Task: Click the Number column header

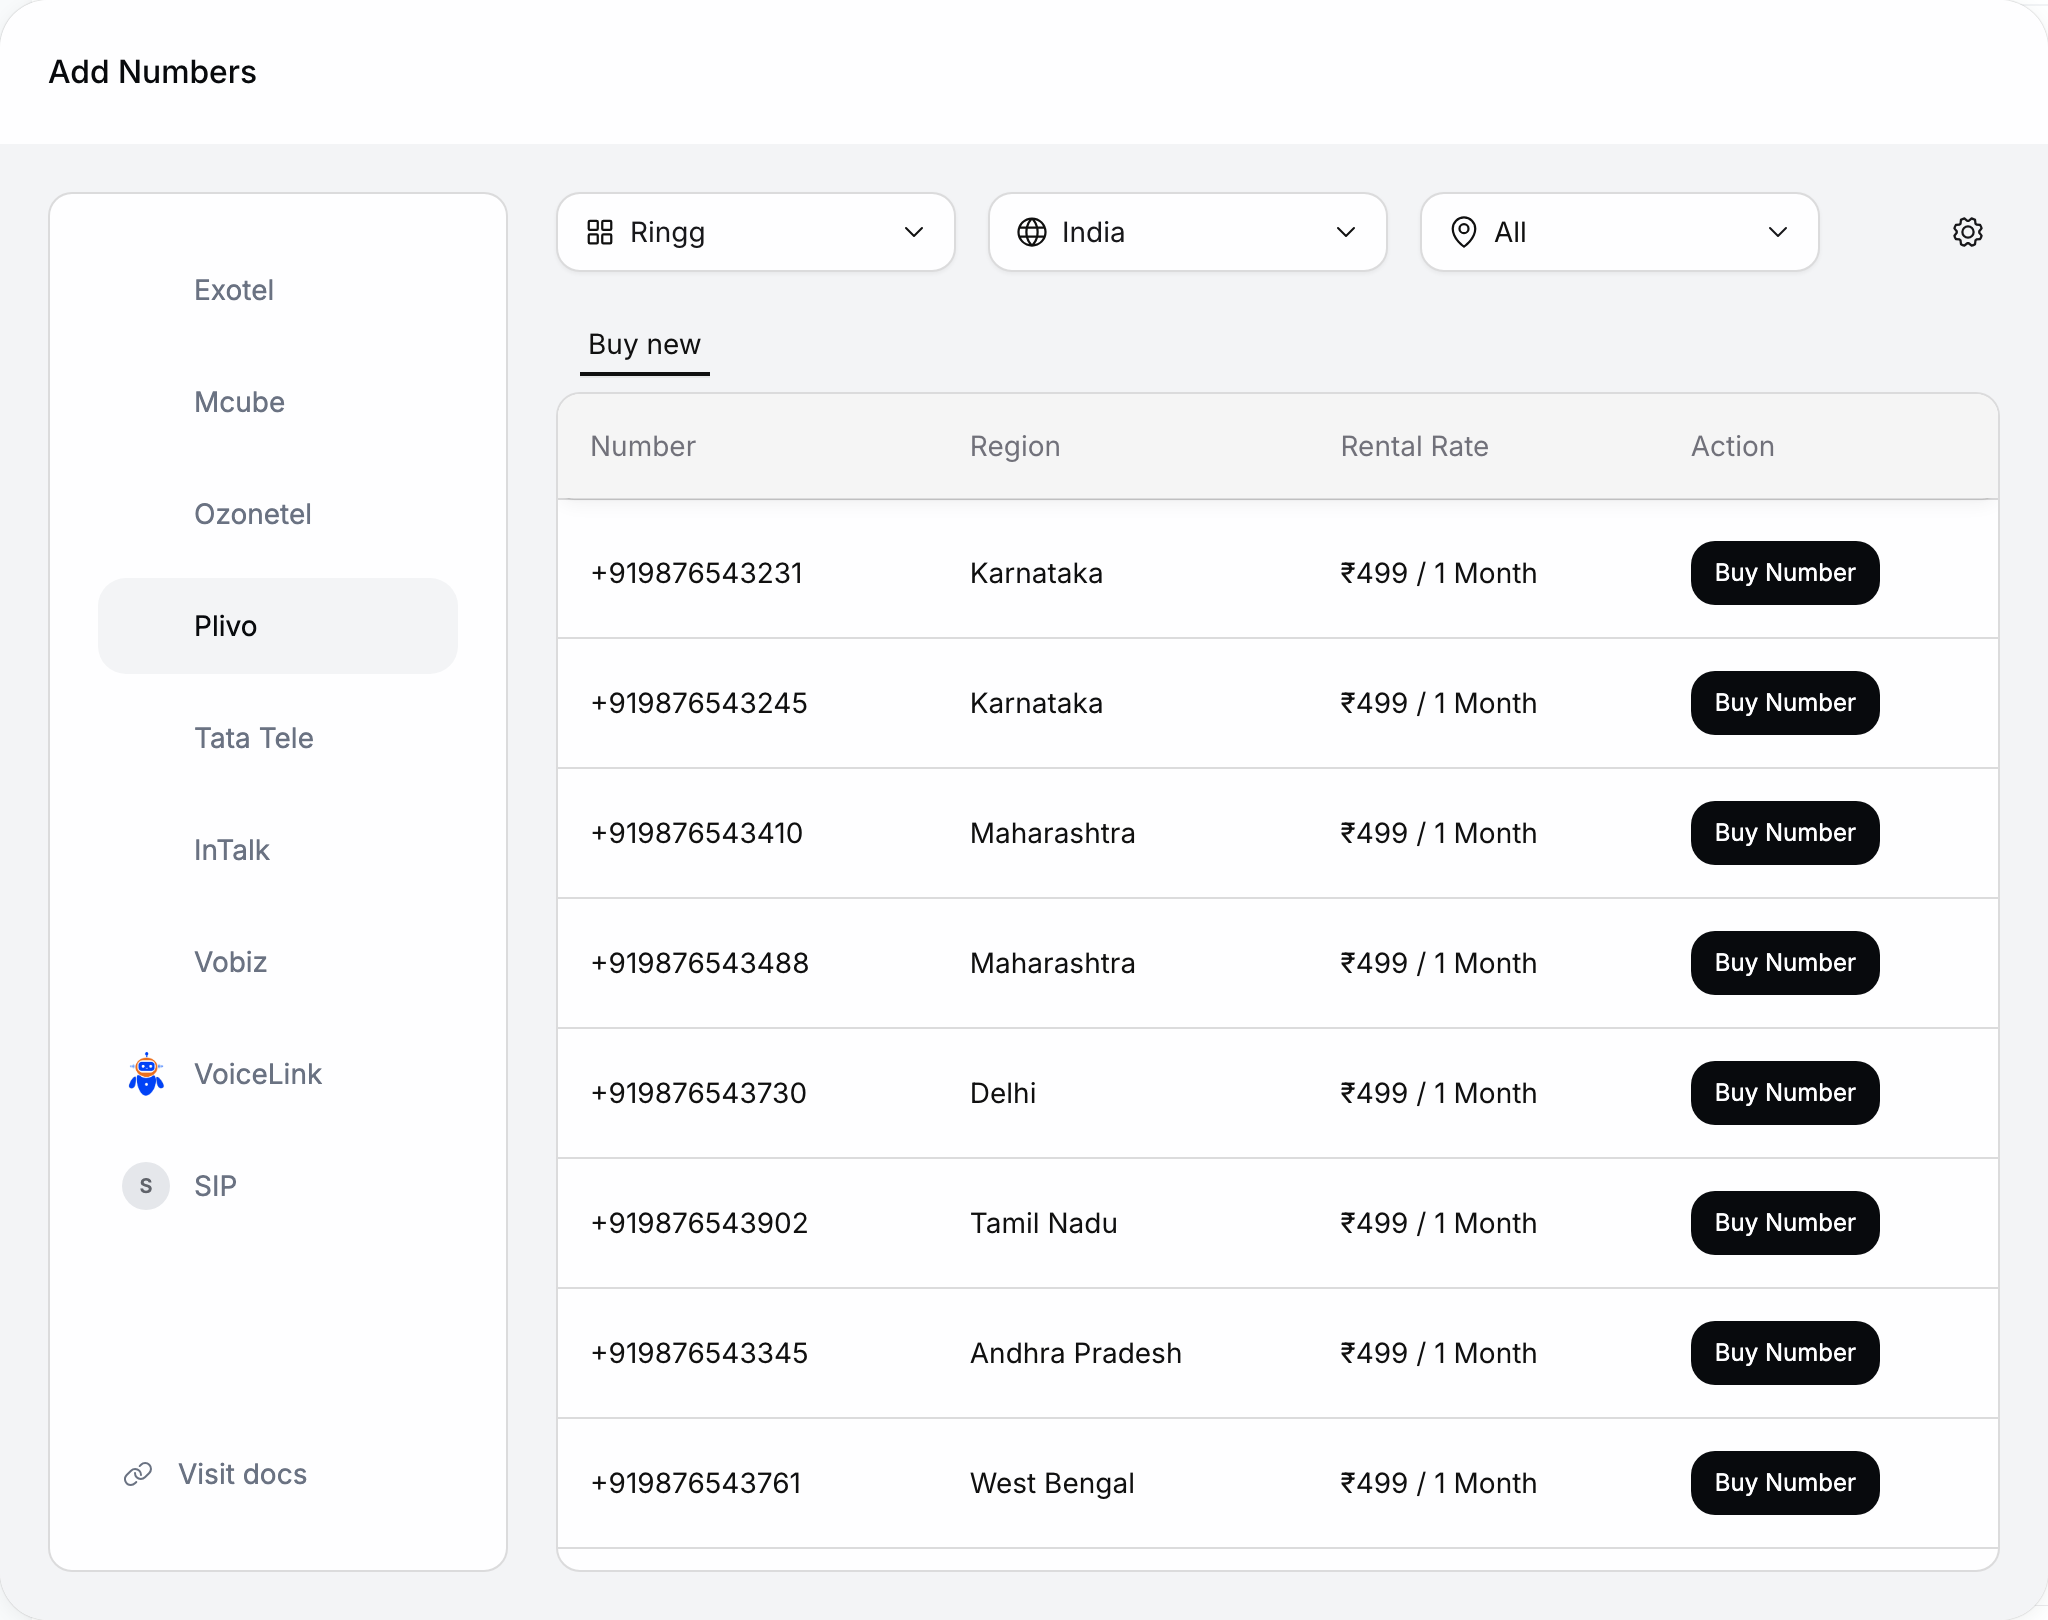Action: 643,446
